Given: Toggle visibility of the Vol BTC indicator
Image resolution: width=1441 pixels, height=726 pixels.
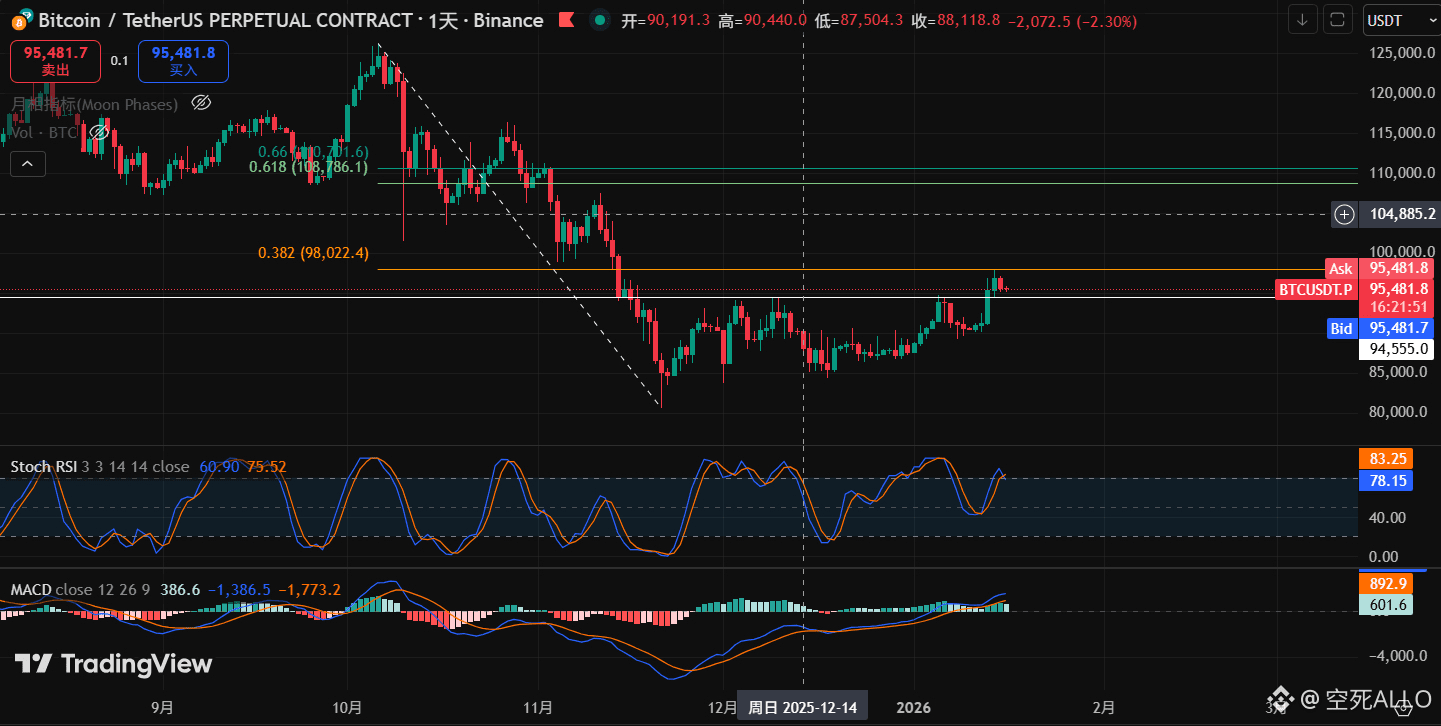Looking at the screenshot, I should (x=98, y=132).
